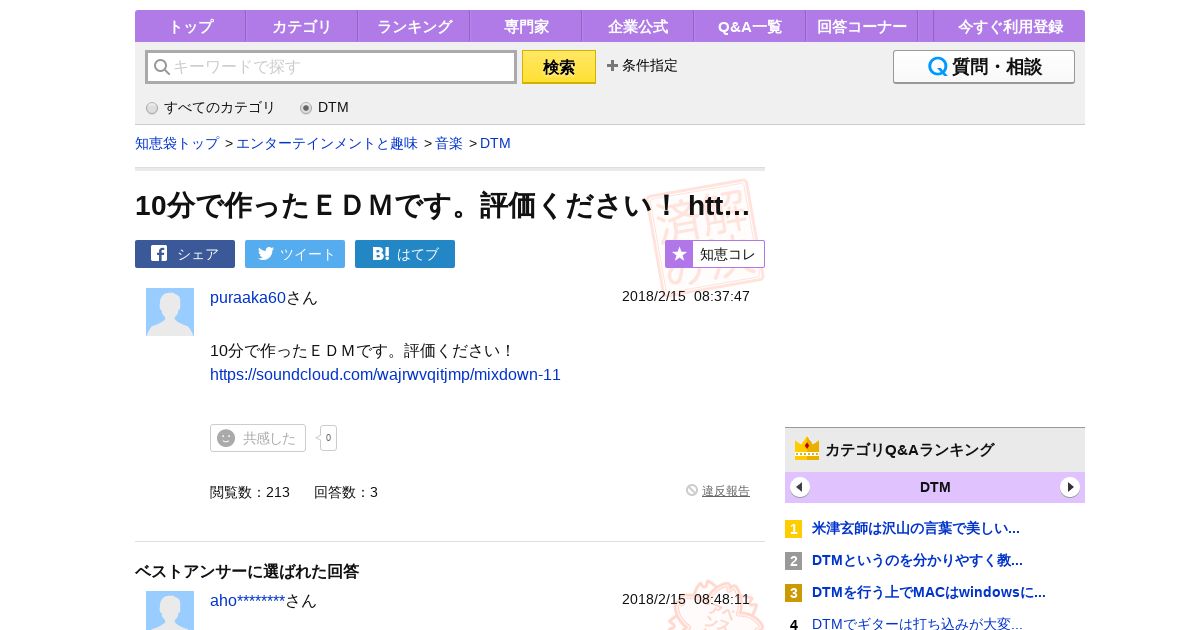This screenshot has height=630, width=1200.
Task: Open the SoundCloud mixdown-11 link
Action: point(385,375)
